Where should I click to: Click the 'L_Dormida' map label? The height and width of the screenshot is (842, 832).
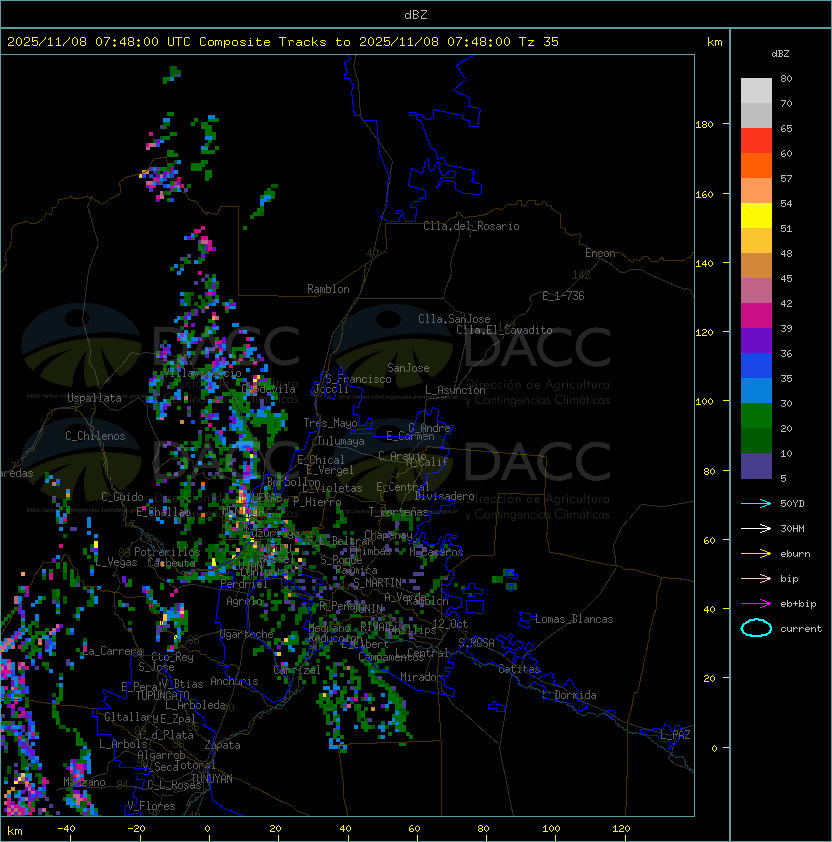coord(569,695)
